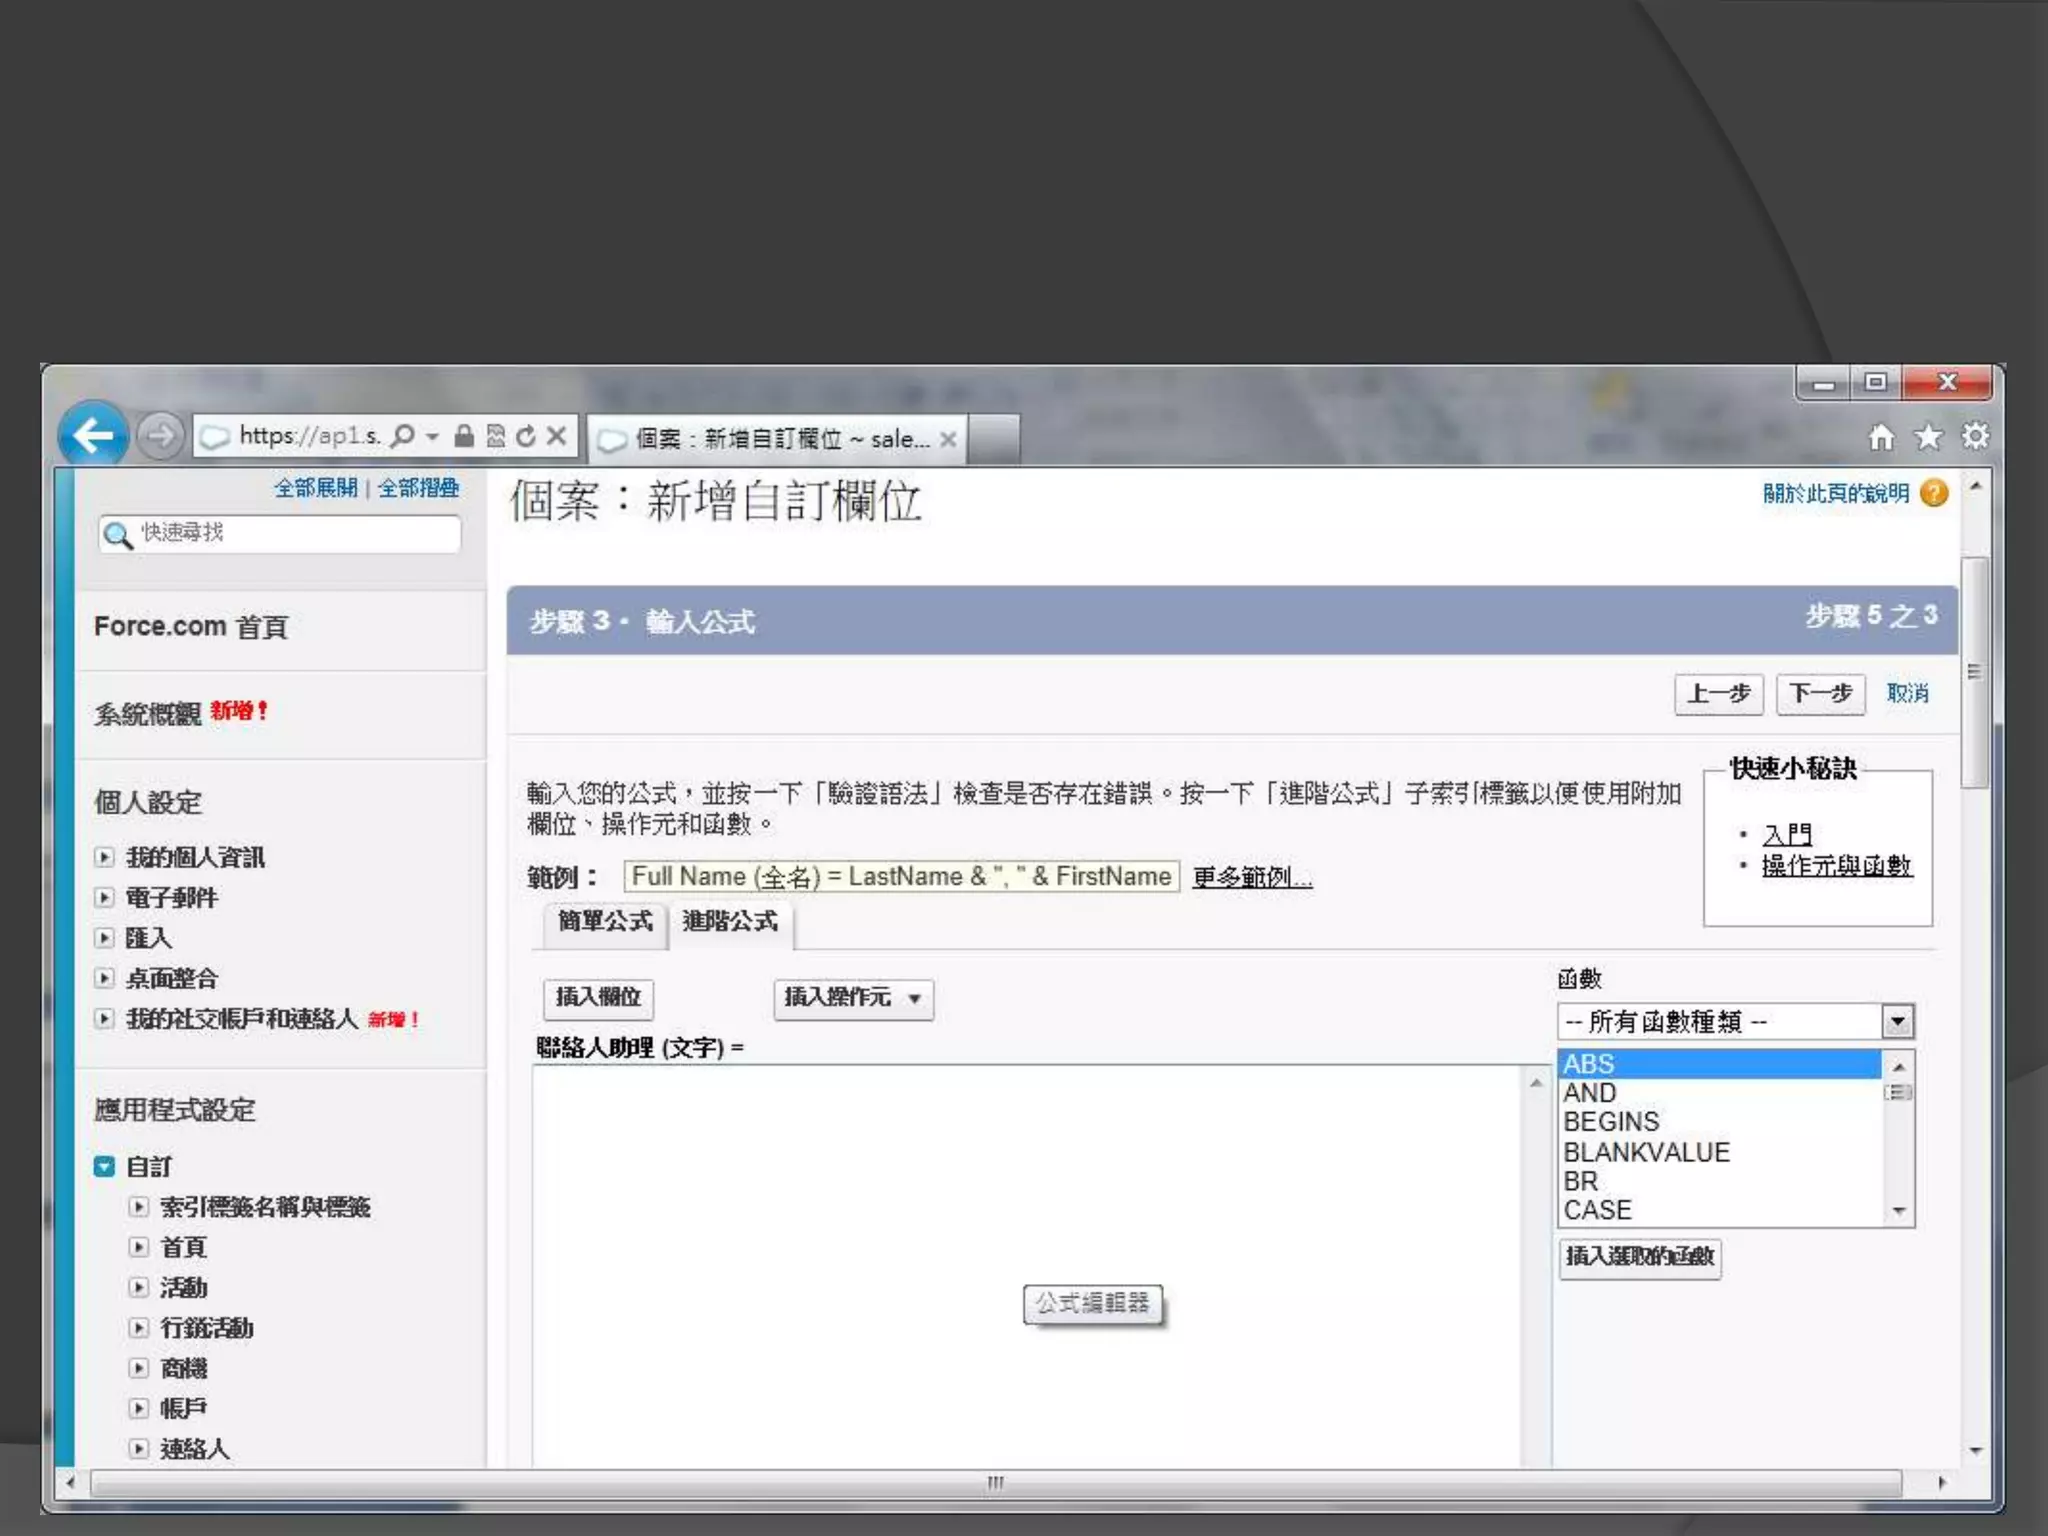Click the horizontal scrollbar at page bottom

pyautogui.click(x=995, y=1482)
